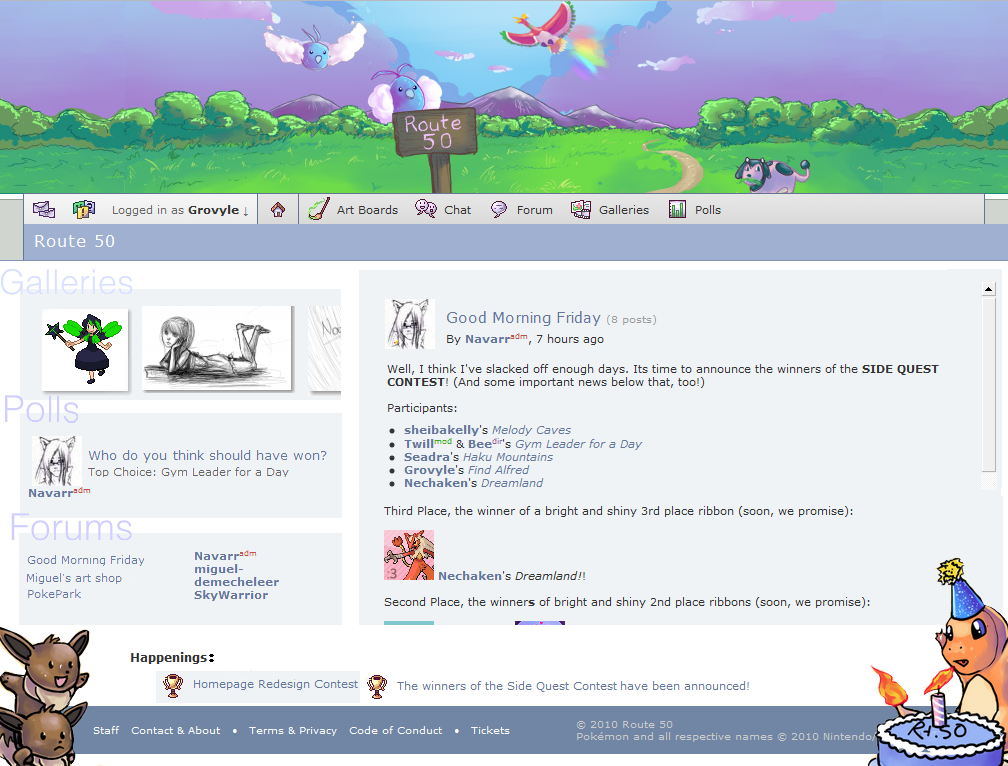Click the Galleries section heading
The width and height of the screenshot is (1008, 766).
[x=67, y=282]
